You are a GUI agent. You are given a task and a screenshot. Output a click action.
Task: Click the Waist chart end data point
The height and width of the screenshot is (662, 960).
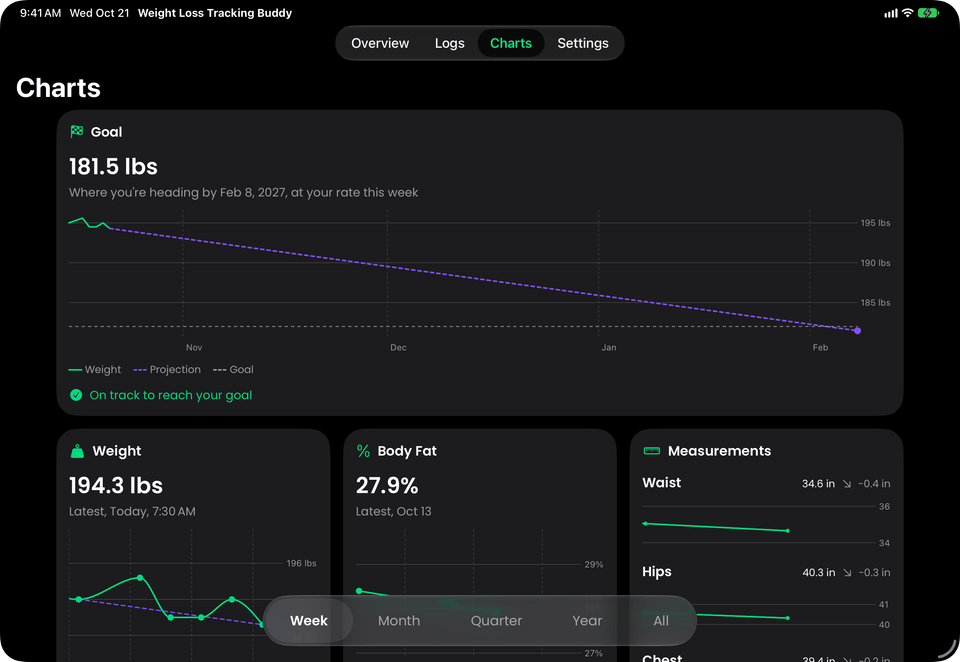(787, 530)
